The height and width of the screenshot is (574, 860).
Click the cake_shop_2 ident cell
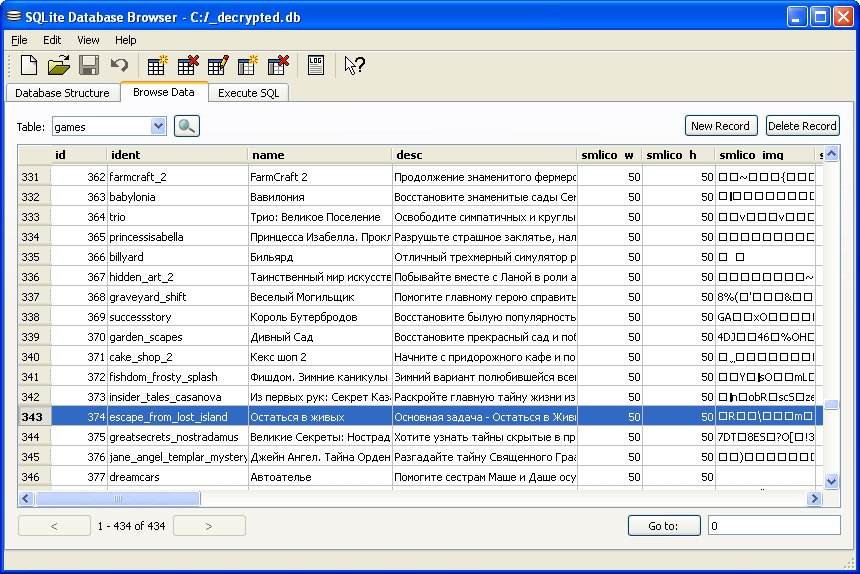point(177,357)
